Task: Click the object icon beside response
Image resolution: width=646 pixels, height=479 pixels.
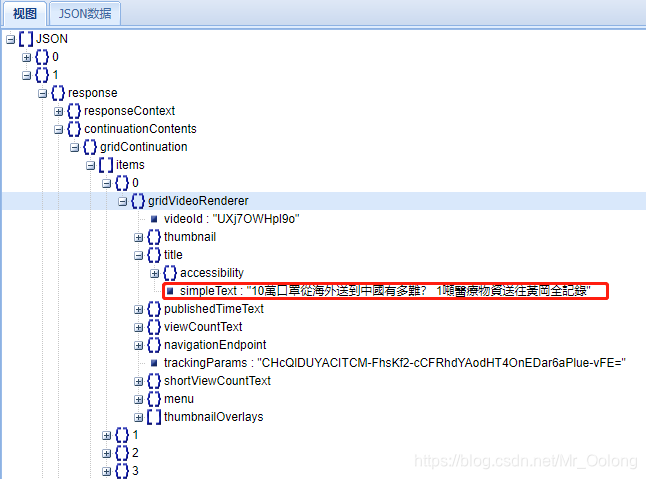Action: (58, 93)
